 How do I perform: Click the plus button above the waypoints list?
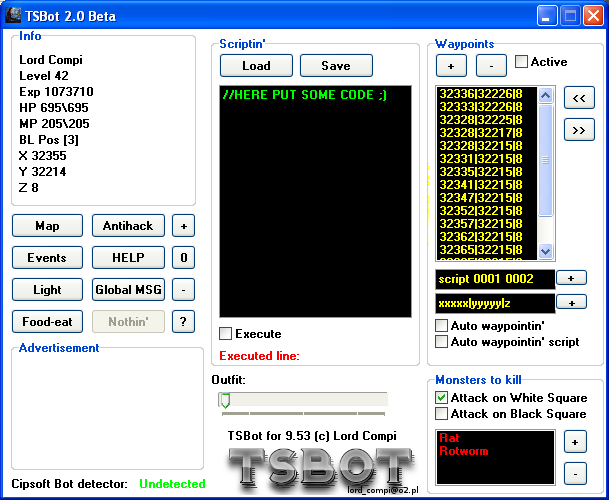click(x=450, y=65)
